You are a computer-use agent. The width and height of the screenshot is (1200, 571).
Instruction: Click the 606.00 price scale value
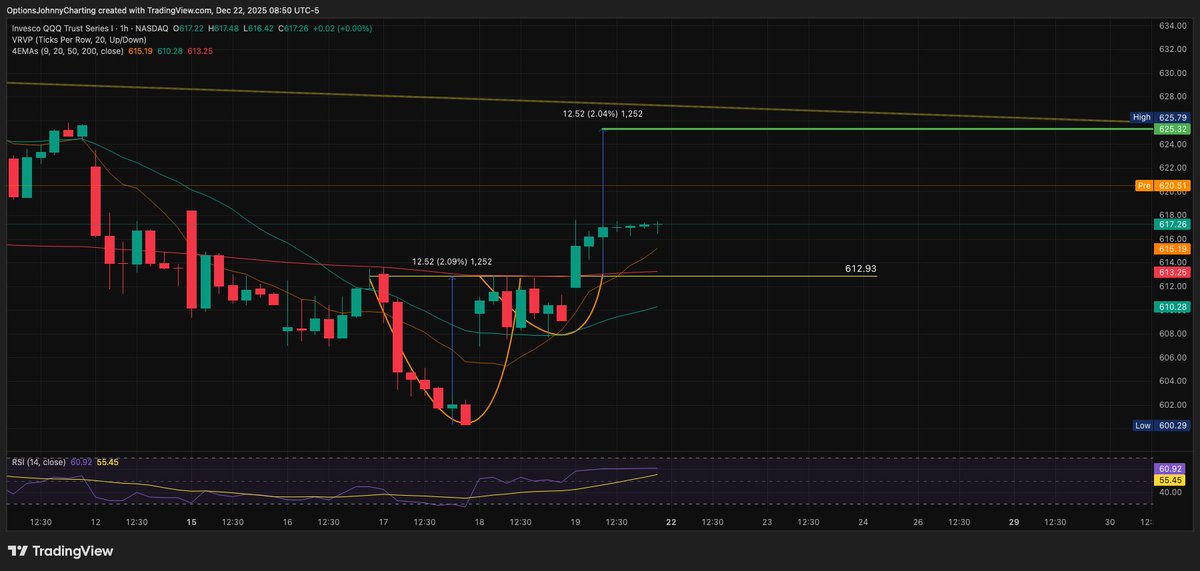point(1174,358)
